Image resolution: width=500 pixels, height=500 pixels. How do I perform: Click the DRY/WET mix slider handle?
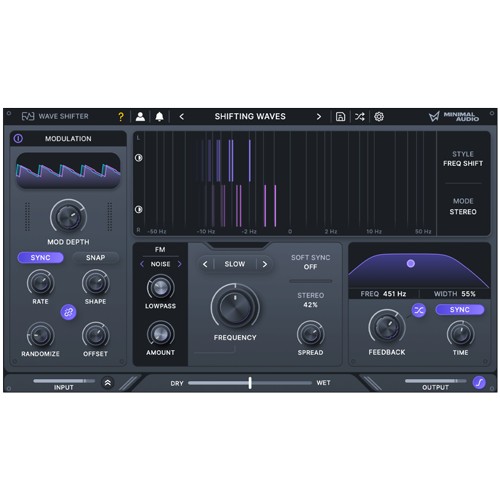point(250,383)
